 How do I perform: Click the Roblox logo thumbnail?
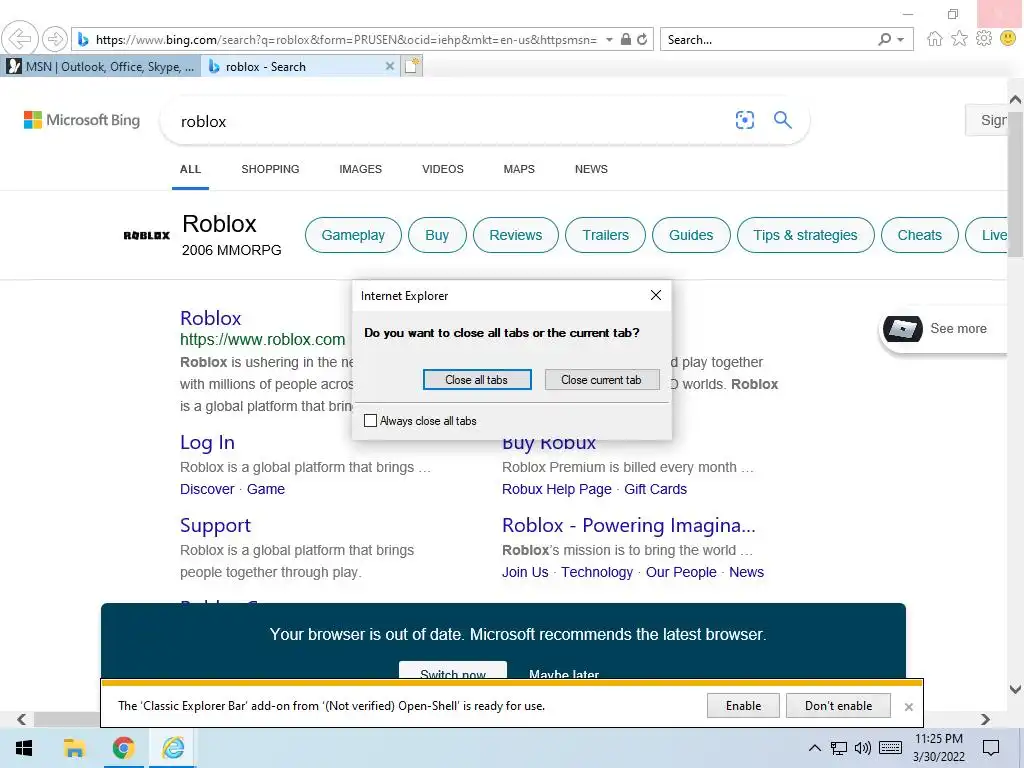[146, 235]
